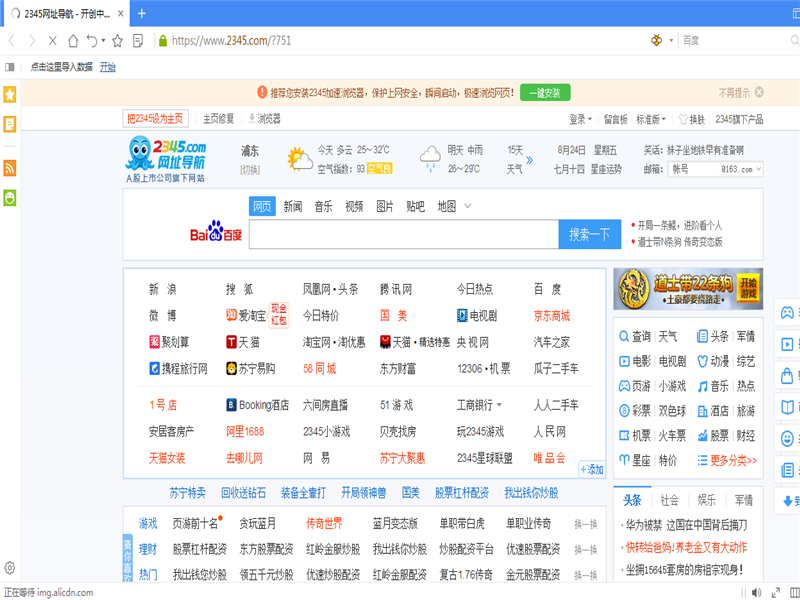Click 不再提示 link

(734, 93)
